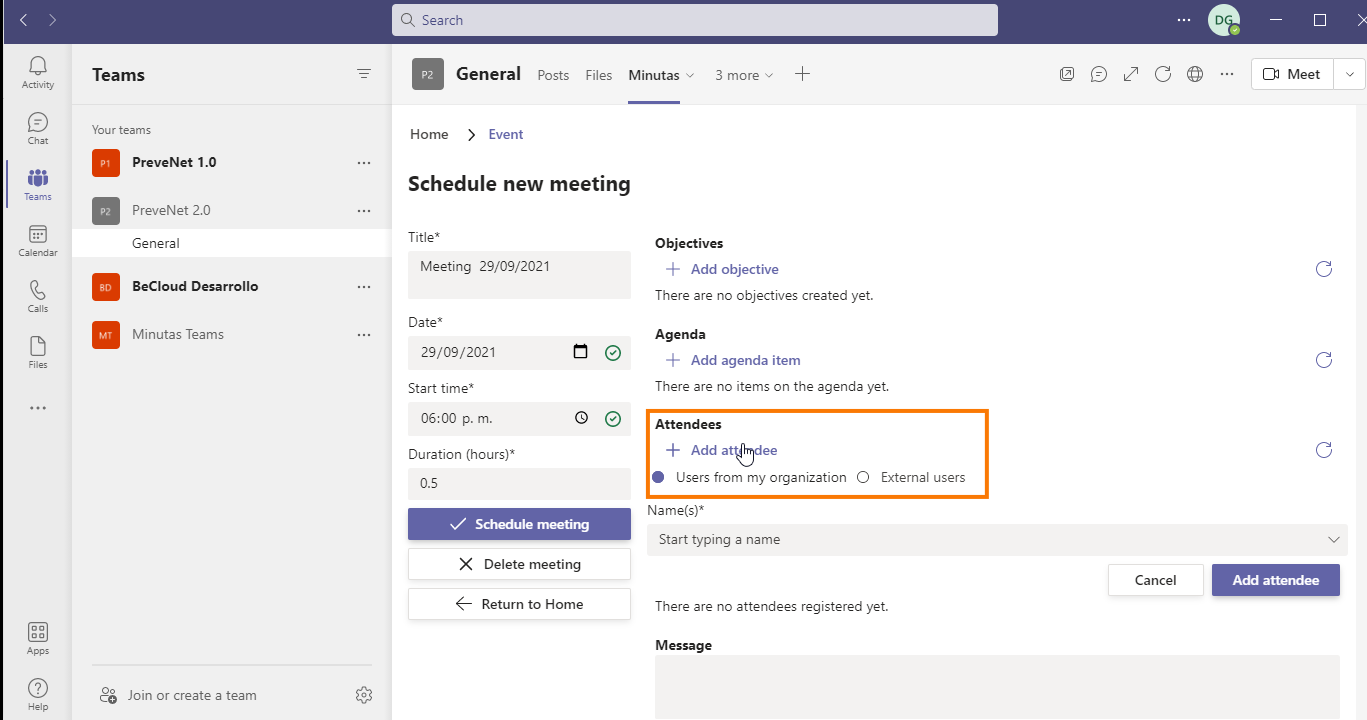The height and width of the screenshot is (720, 1367).
Task: Start a meeting with Meet button
Action: click(x=1292, y=74)
